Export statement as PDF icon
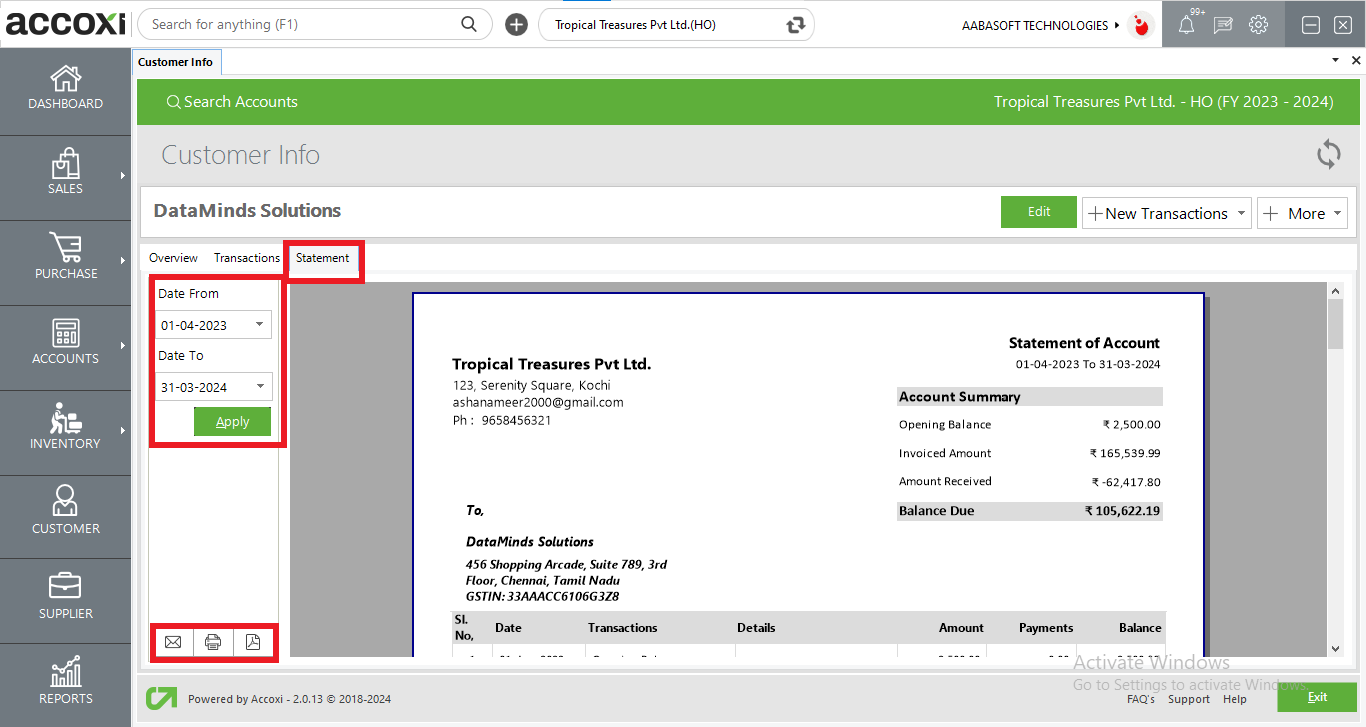The height and width of the screenshot is (727, 1366). (x=253, y=642)
